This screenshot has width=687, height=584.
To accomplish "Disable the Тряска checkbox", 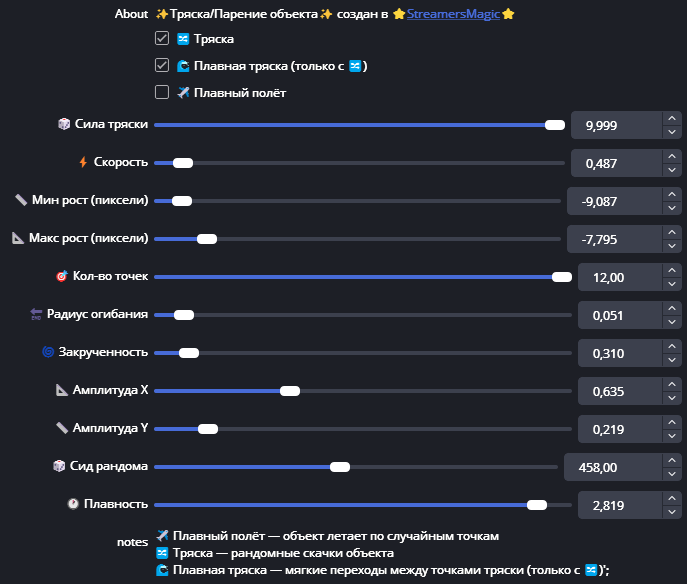I will [x=162, y=39].
